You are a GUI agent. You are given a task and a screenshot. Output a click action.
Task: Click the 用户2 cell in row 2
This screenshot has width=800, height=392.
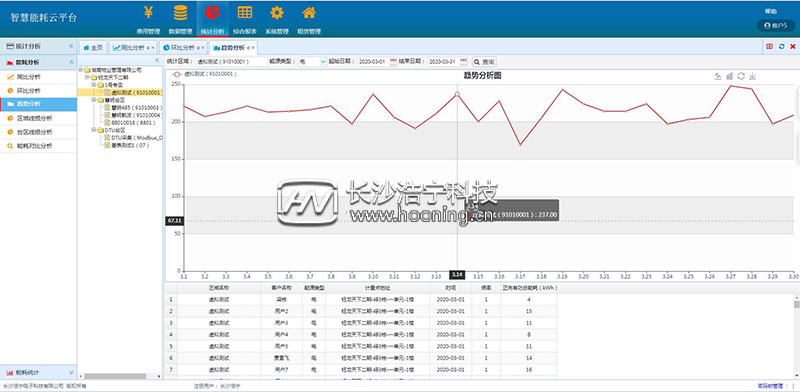pos(282,311)
